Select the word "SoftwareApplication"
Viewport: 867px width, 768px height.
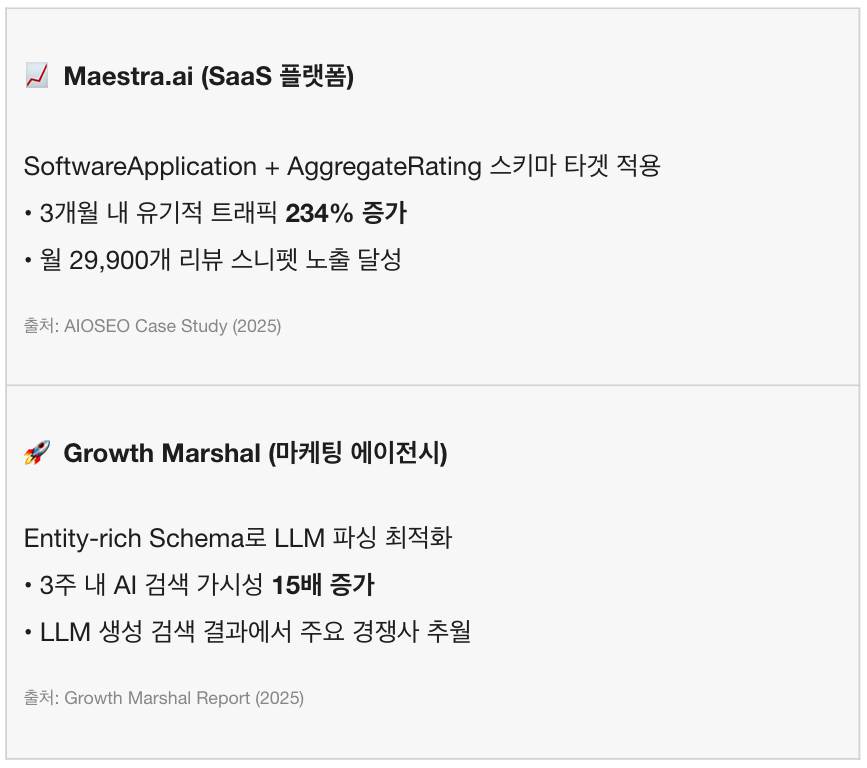click(140, 166)
